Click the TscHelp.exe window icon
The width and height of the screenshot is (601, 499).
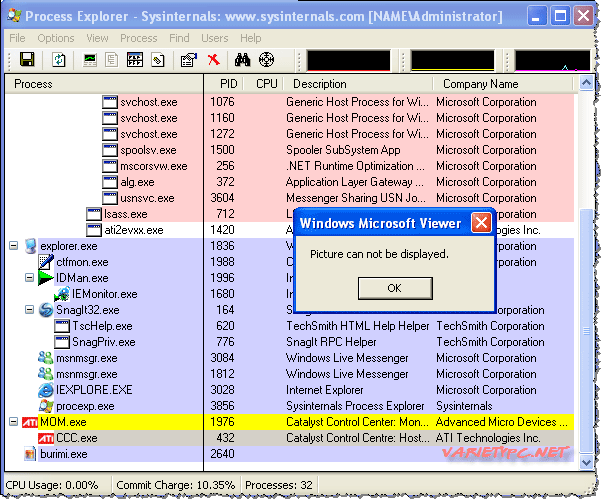tap(62, 326)
